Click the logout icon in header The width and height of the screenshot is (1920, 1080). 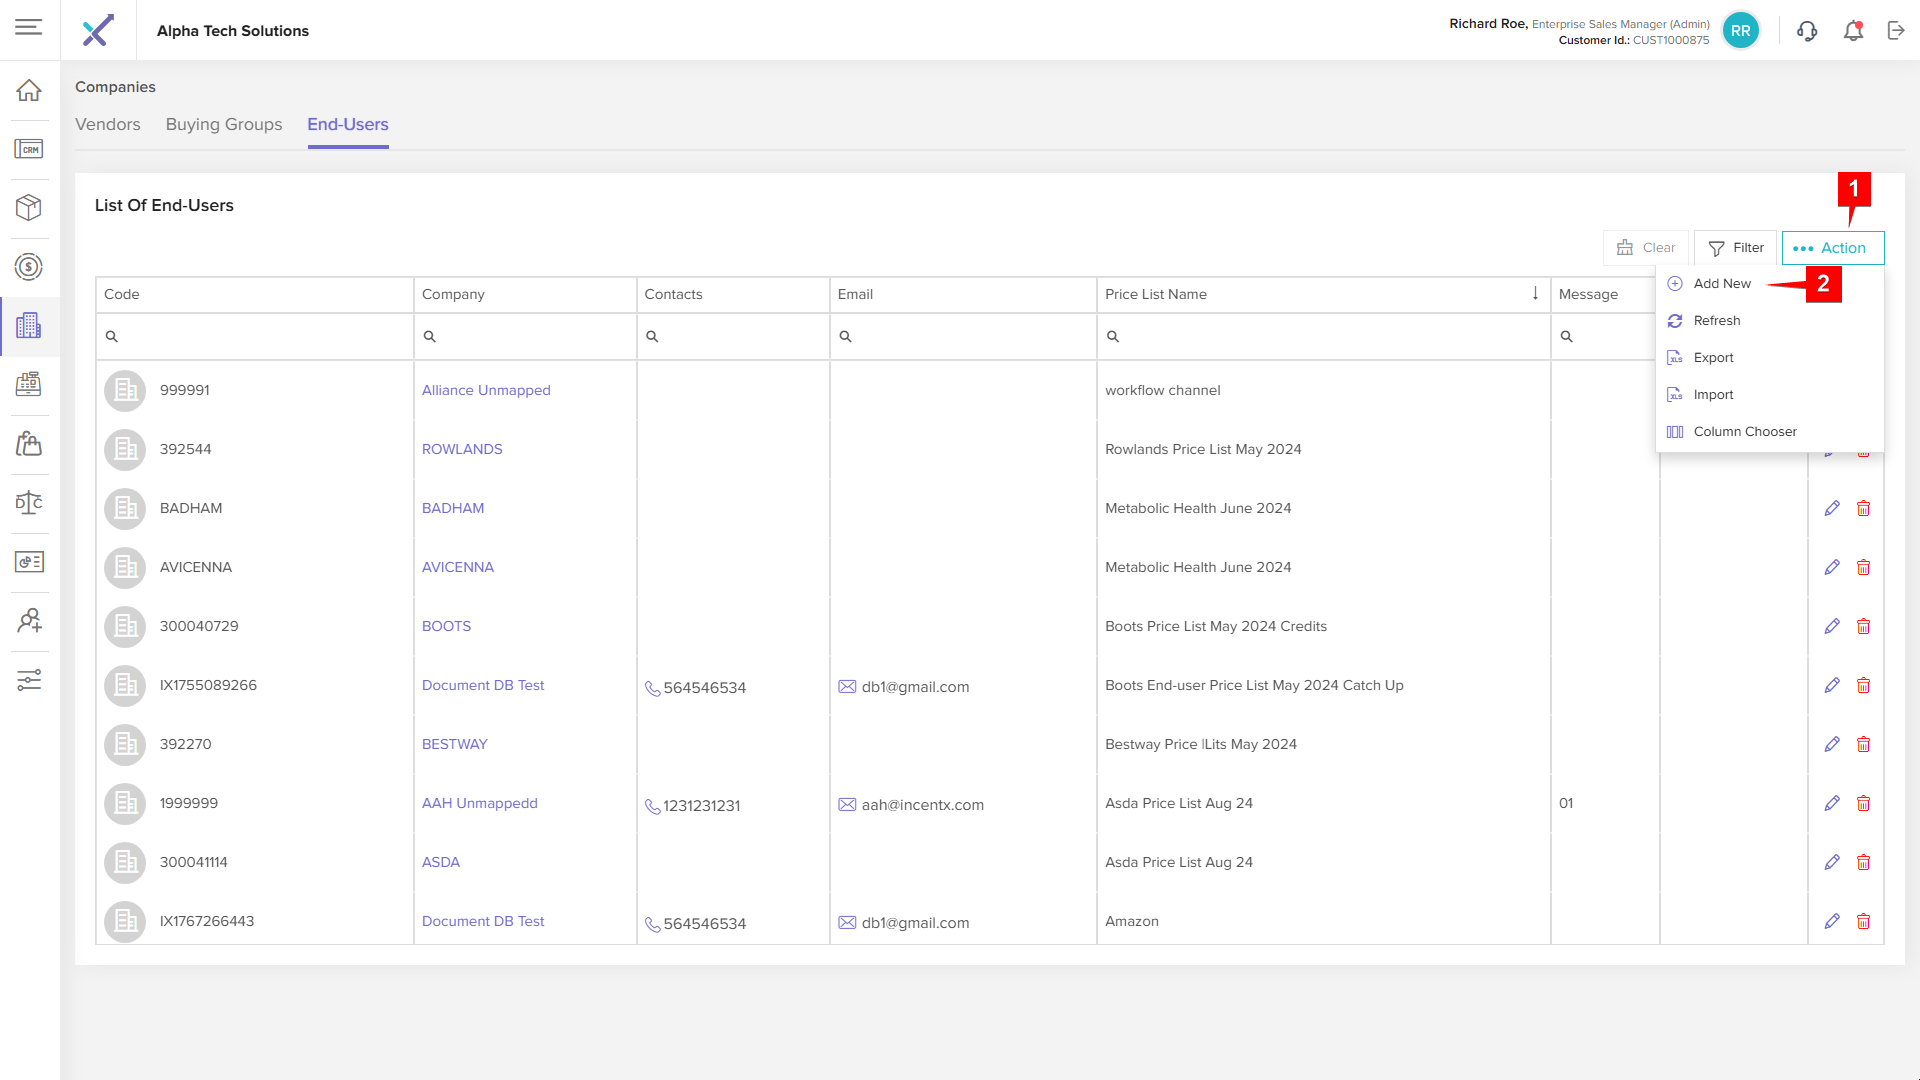point(1896,31)
